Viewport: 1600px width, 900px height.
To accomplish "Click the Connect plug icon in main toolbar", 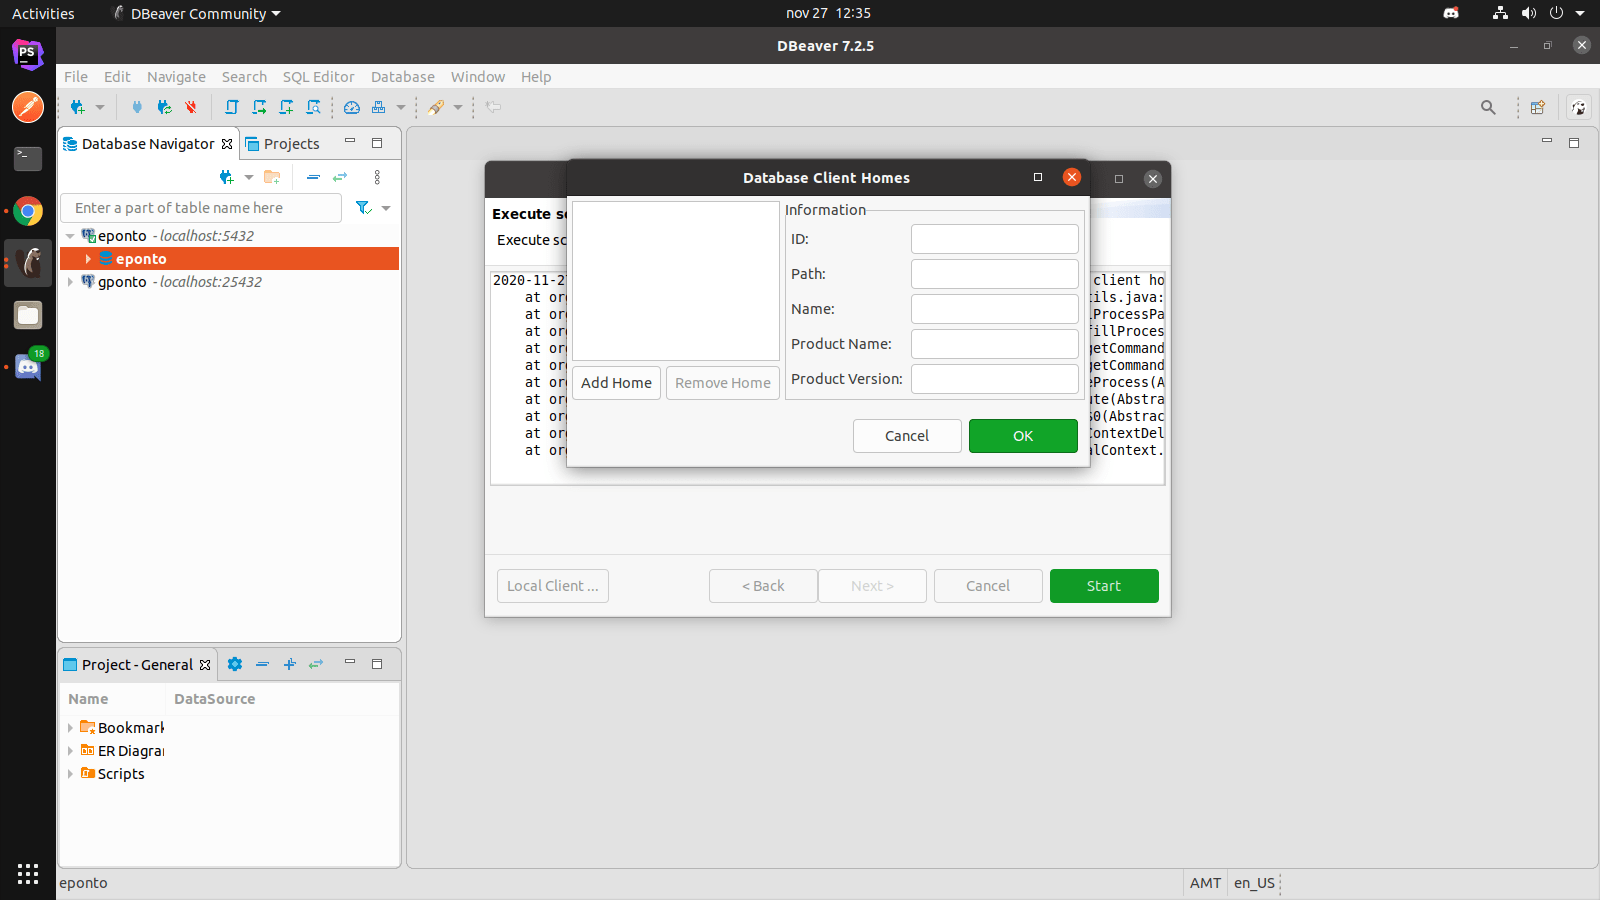I will 137,107.
